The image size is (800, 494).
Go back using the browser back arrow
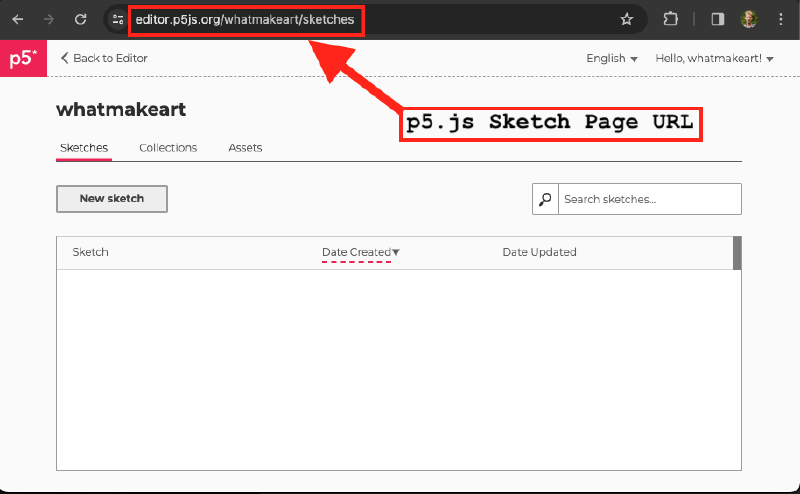(18, 19)
